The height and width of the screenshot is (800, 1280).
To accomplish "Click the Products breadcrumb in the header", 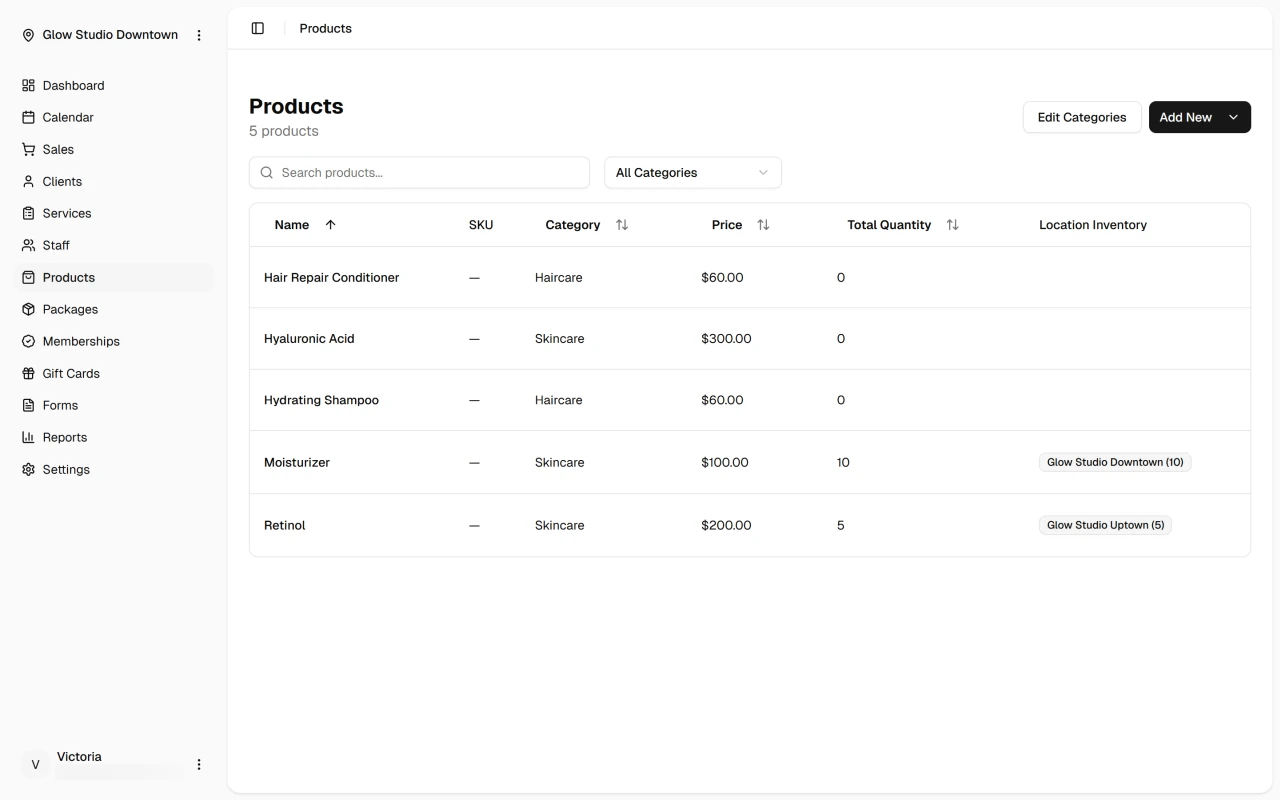I will click(326, 28).
